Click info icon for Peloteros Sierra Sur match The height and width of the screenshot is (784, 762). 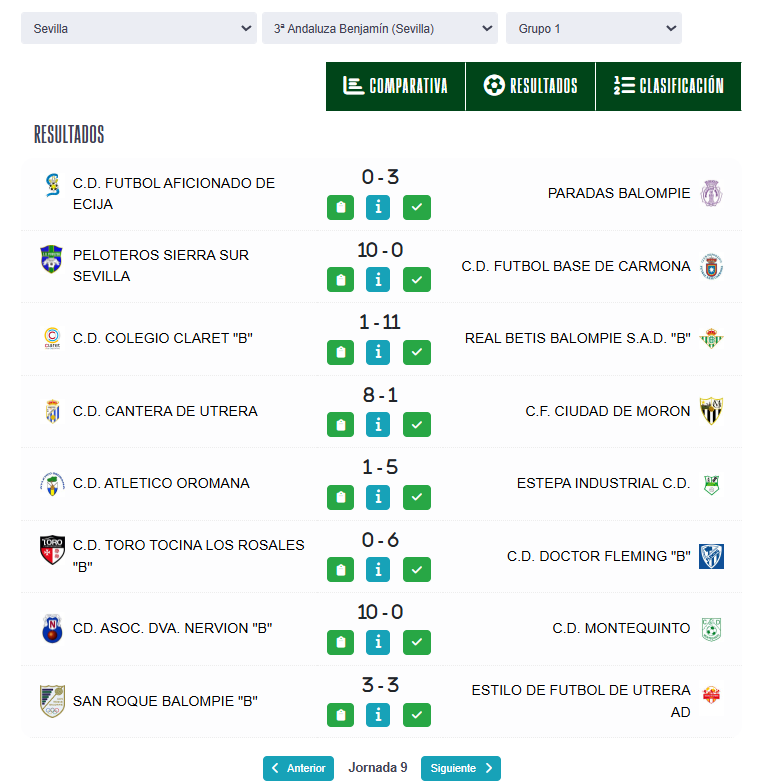tap(378, 280)
